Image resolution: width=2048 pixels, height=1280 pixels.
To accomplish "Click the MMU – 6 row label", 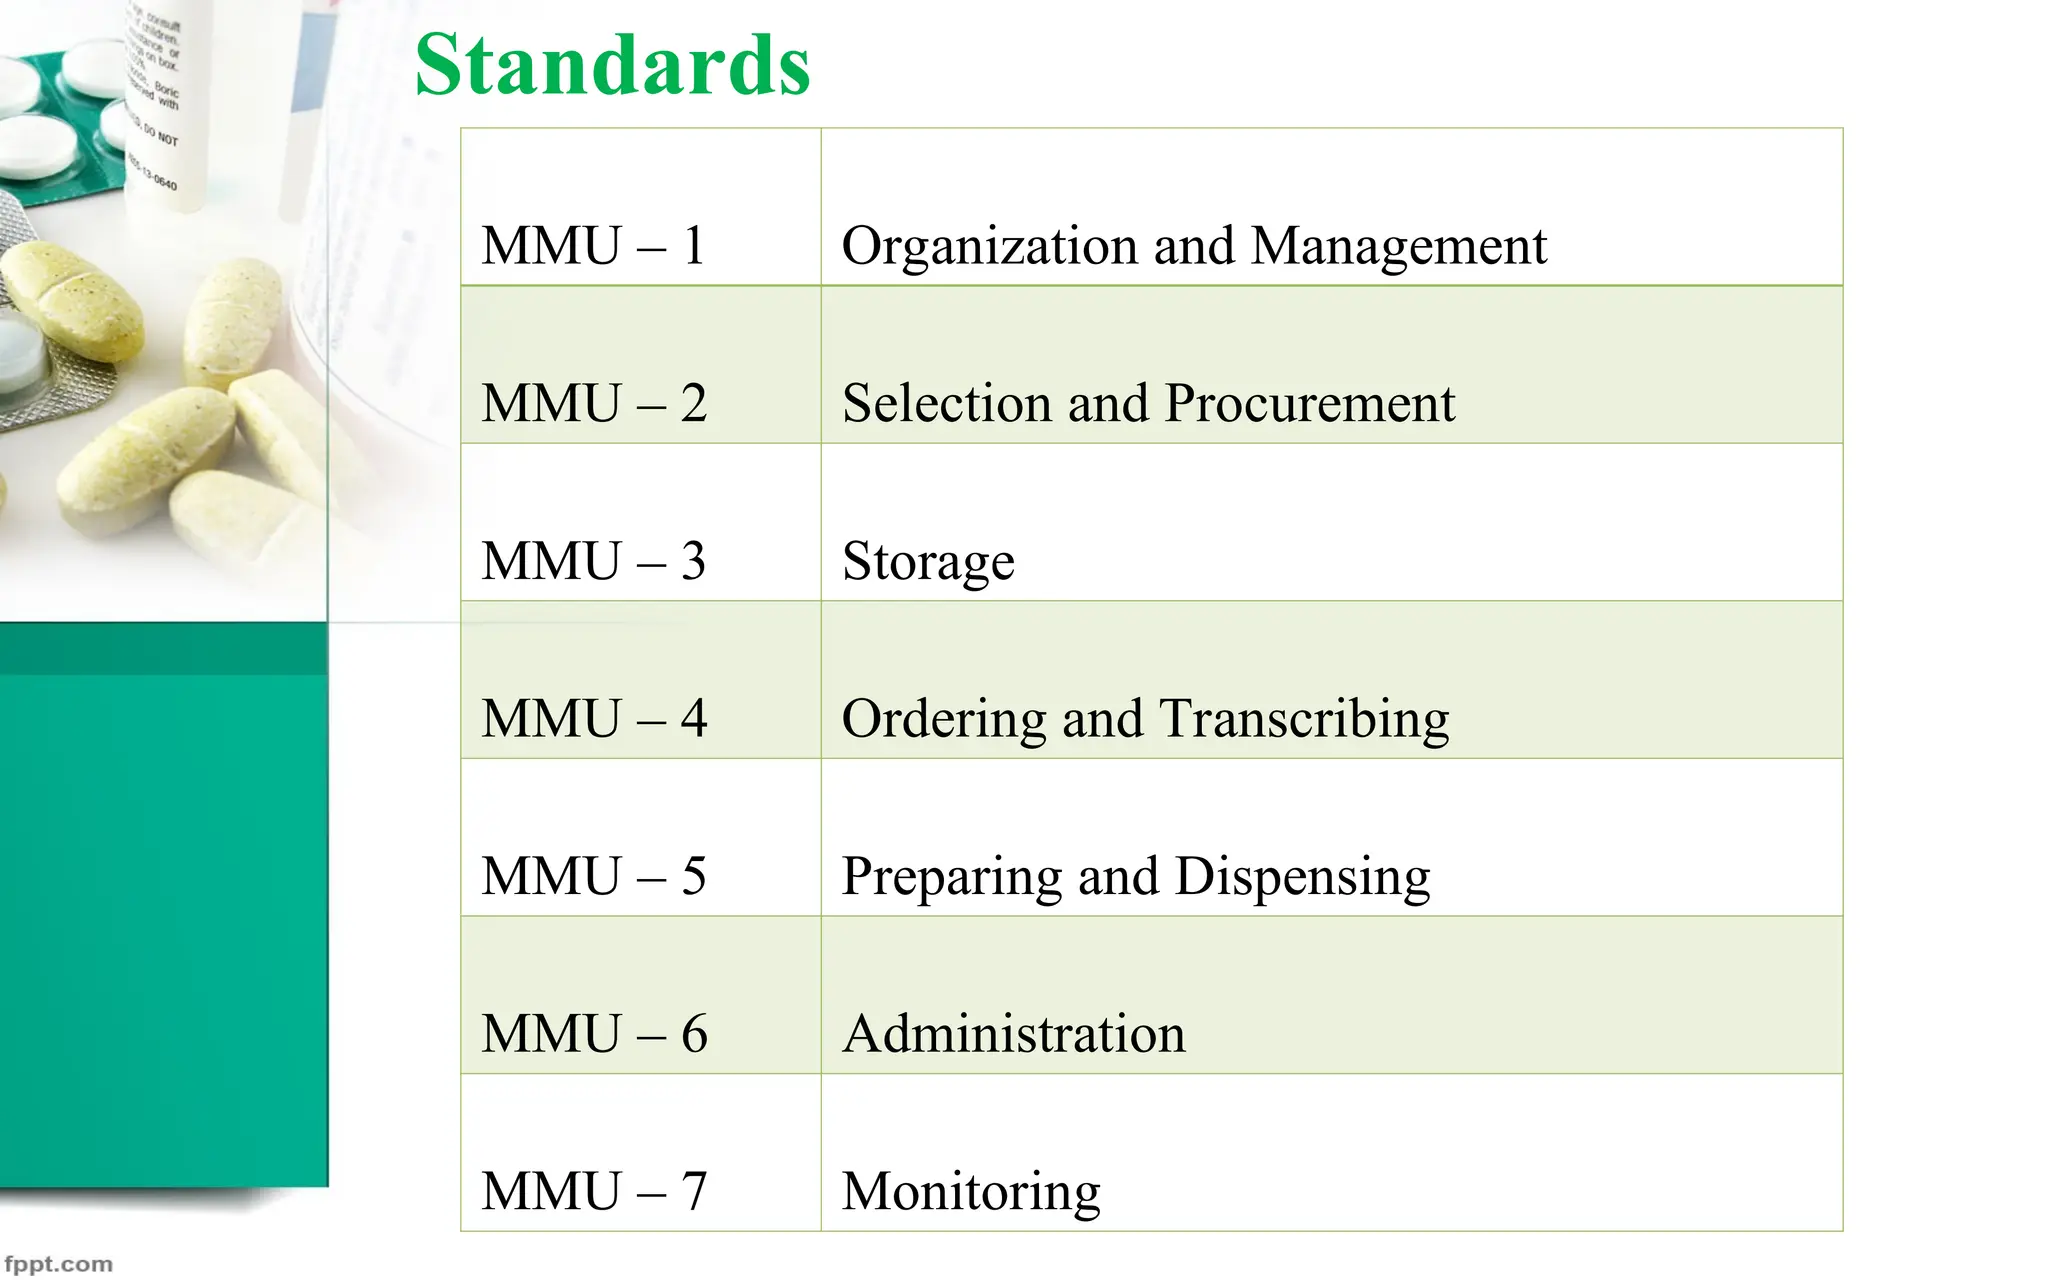I will (x=594, y=1033).
